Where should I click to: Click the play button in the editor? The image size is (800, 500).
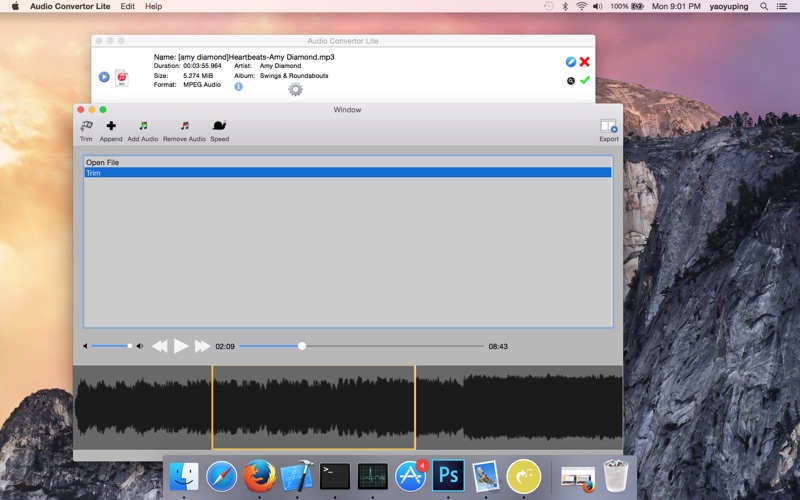(181, 346)
